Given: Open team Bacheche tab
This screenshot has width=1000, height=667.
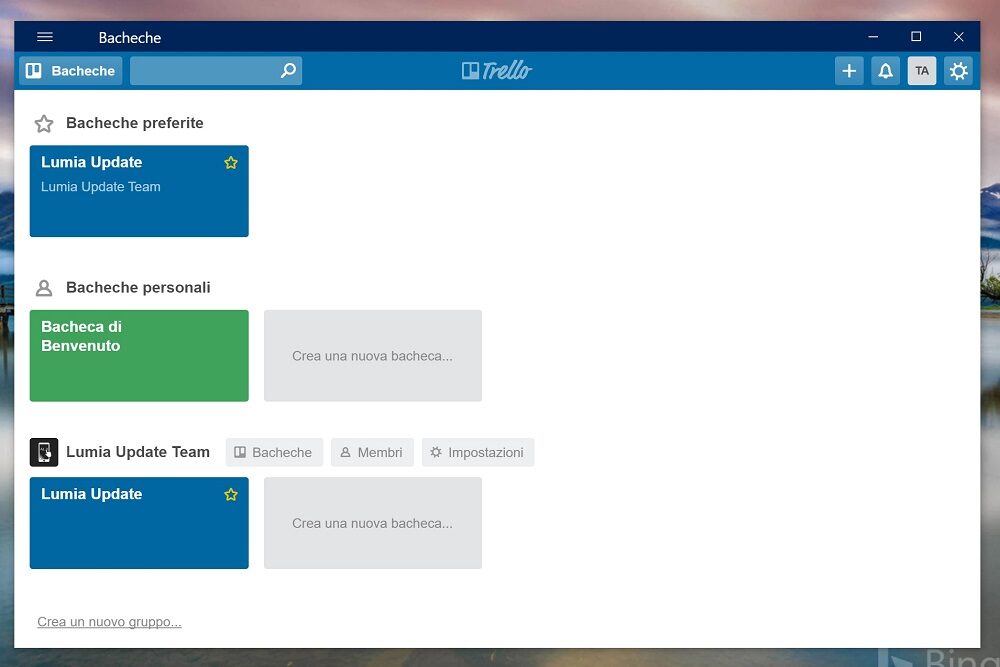Looking at the screenshot, I should tap(274, 452).
